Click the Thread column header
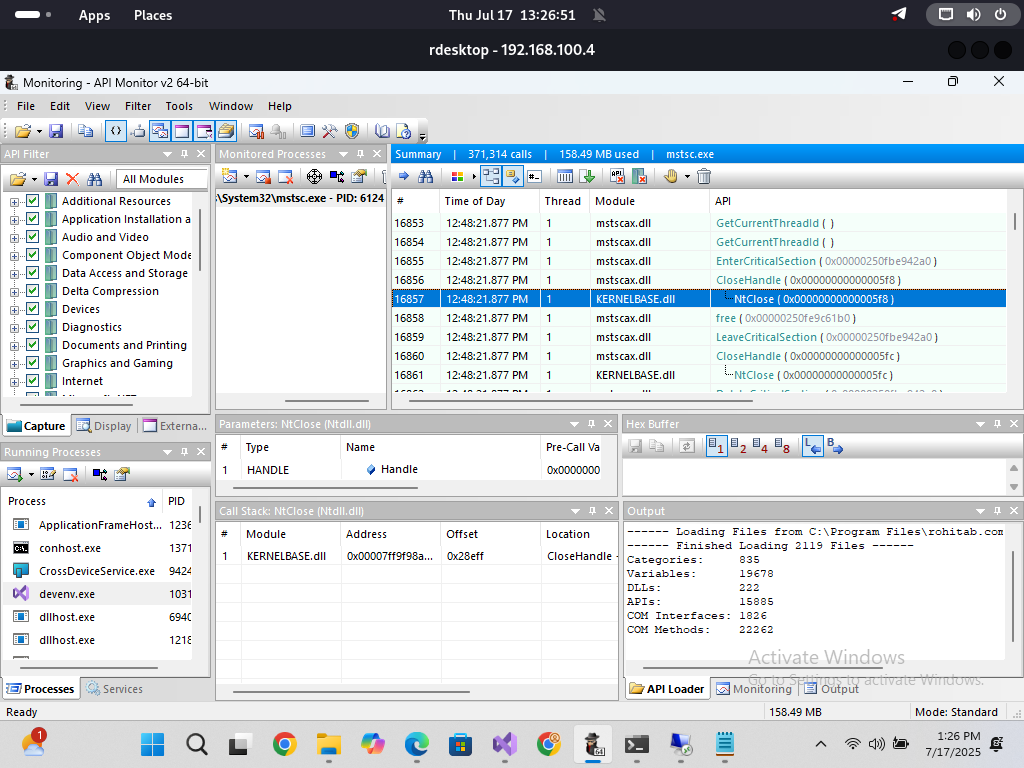Screen dimensions: 1024x768 click(x=562, y=201)
